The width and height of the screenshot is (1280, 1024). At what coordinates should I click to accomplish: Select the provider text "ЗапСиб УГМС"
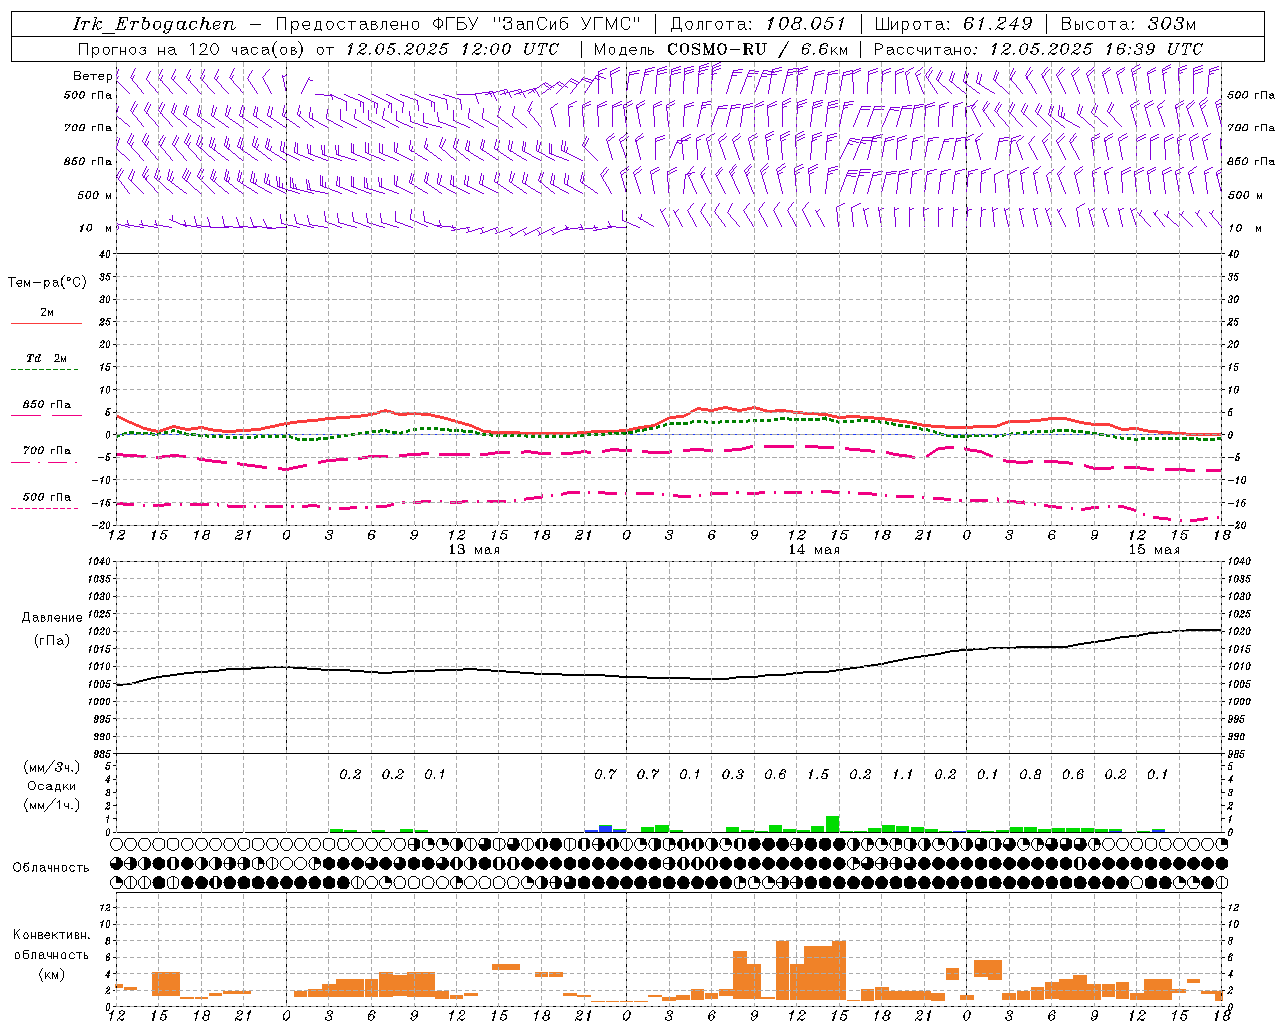(566, 24)
